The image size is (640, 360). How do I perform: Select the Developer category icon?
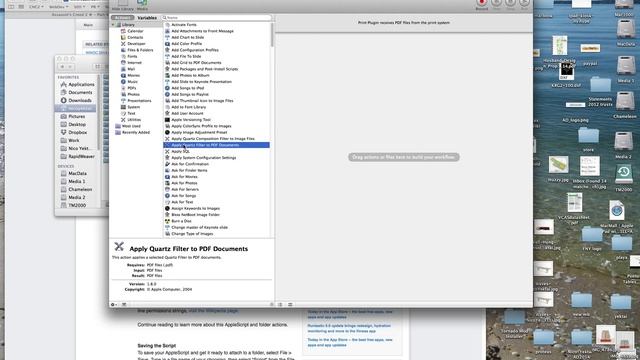123,44
